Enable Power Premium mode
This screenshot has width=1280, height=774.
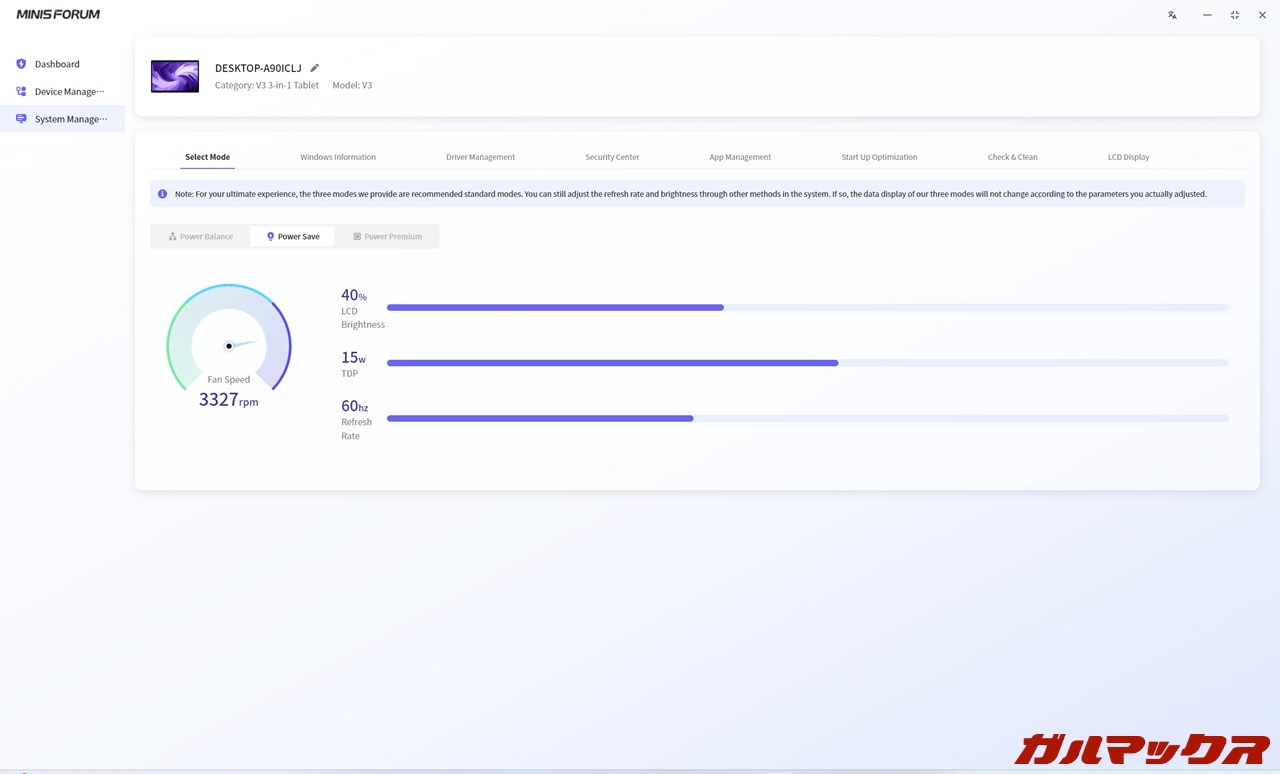[387, 237]
